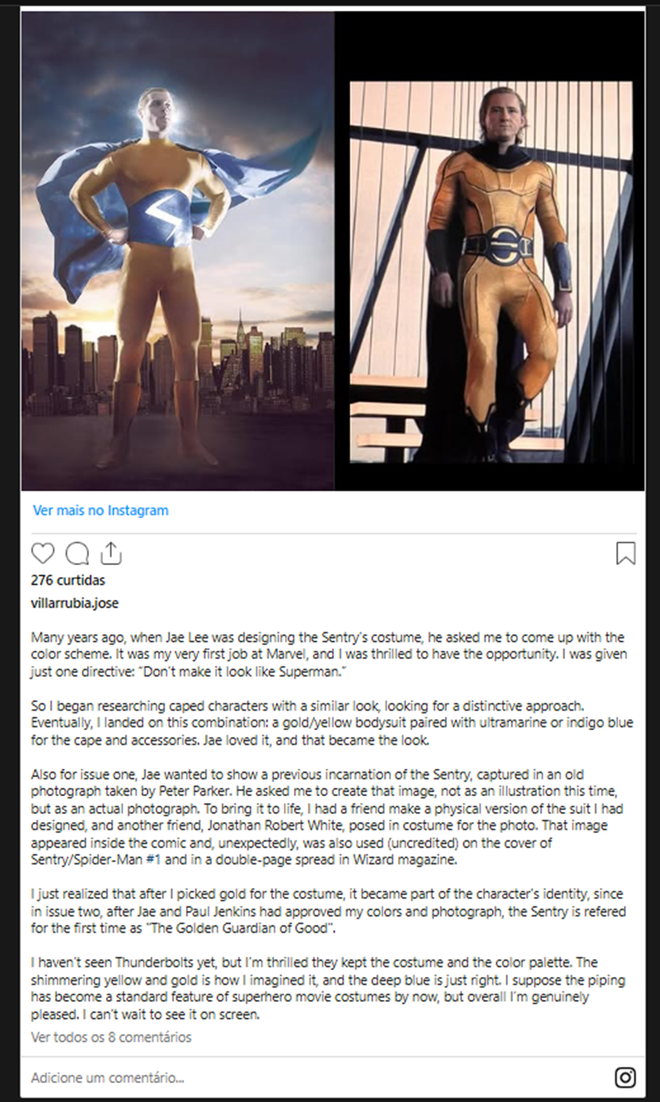Image resolution: width=660 pixels, height=1102 pixels.
Task: Follow the 'Ver mais no Instagram' link
Action: point(101,510)
